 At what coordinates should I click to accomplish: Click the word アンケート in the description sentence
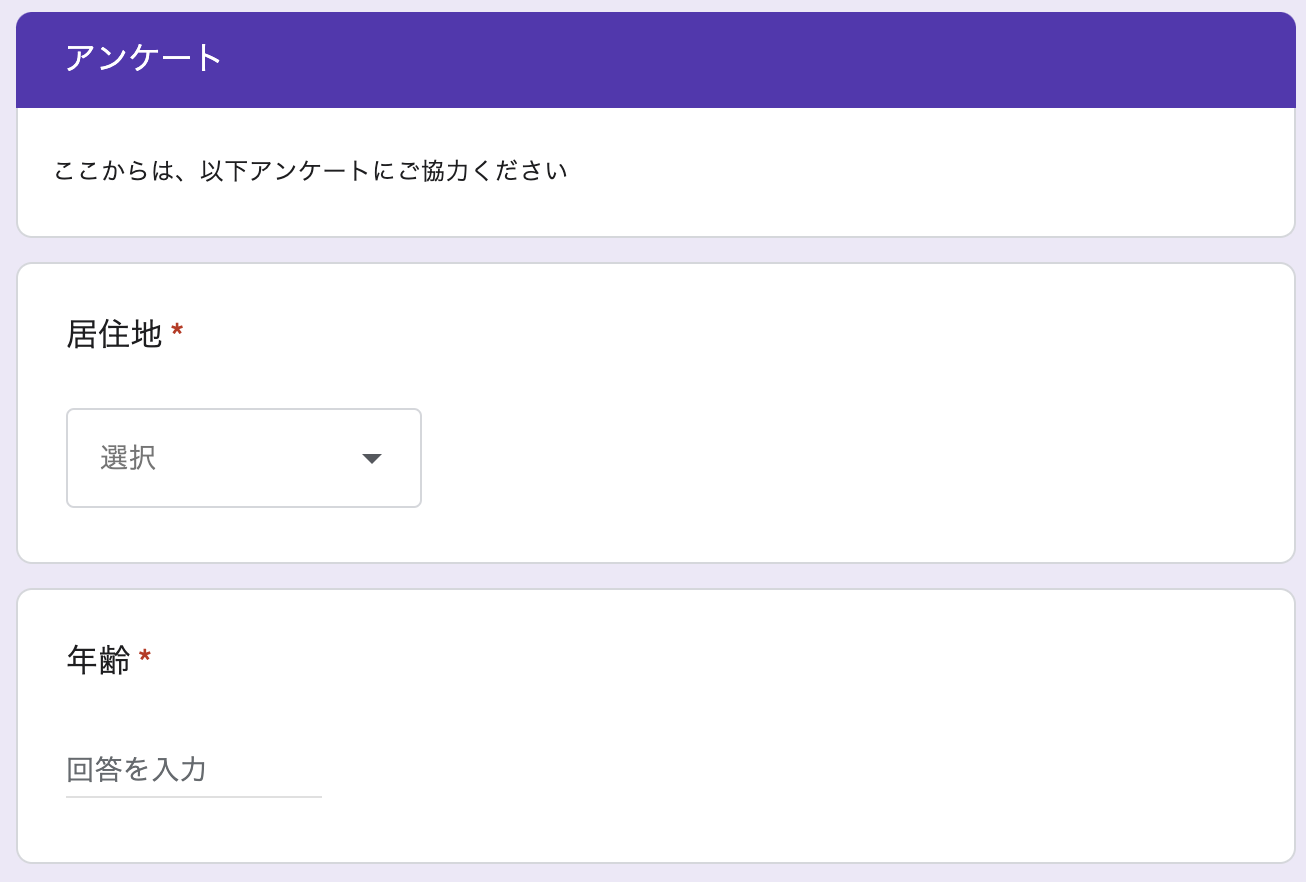click(x=310, y=171)
